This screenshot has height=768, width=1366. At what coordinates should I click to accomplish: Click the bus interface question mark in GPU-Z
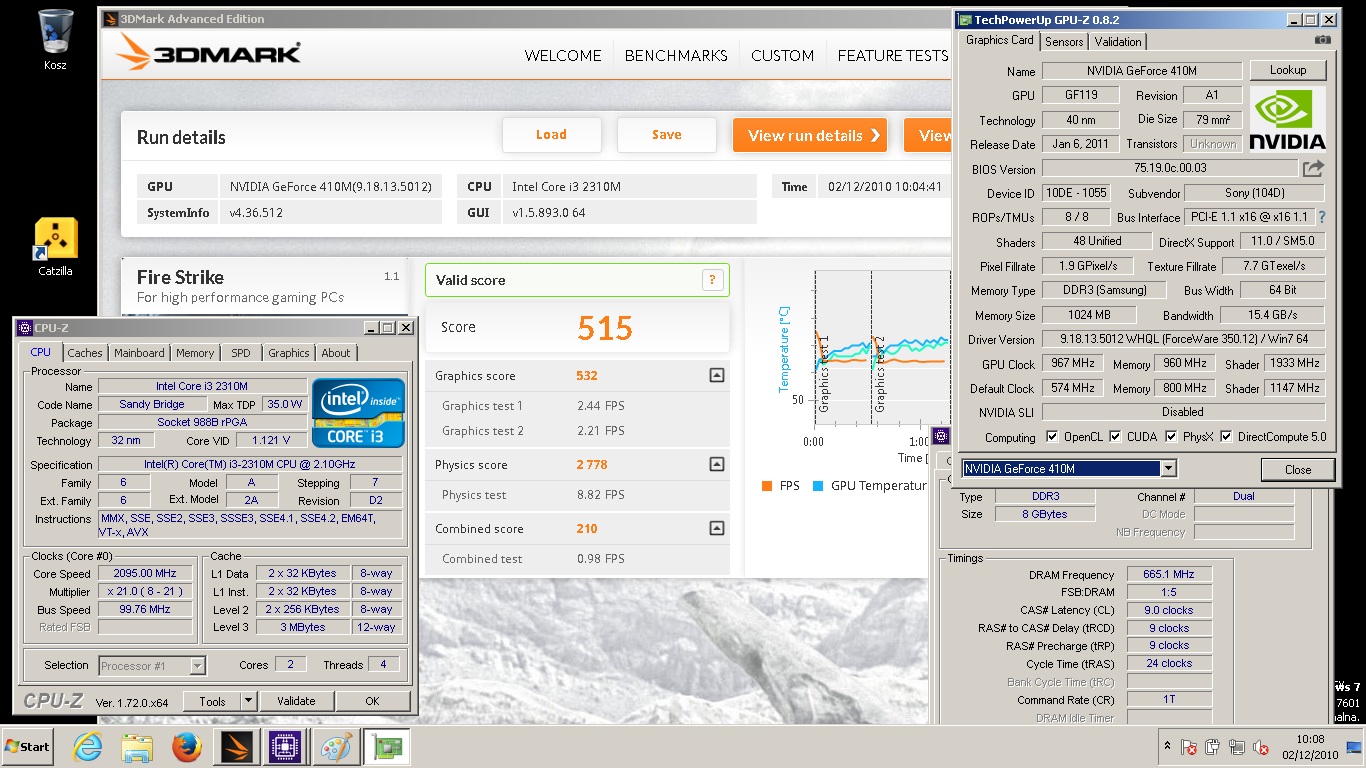[x=1322, y=217]
